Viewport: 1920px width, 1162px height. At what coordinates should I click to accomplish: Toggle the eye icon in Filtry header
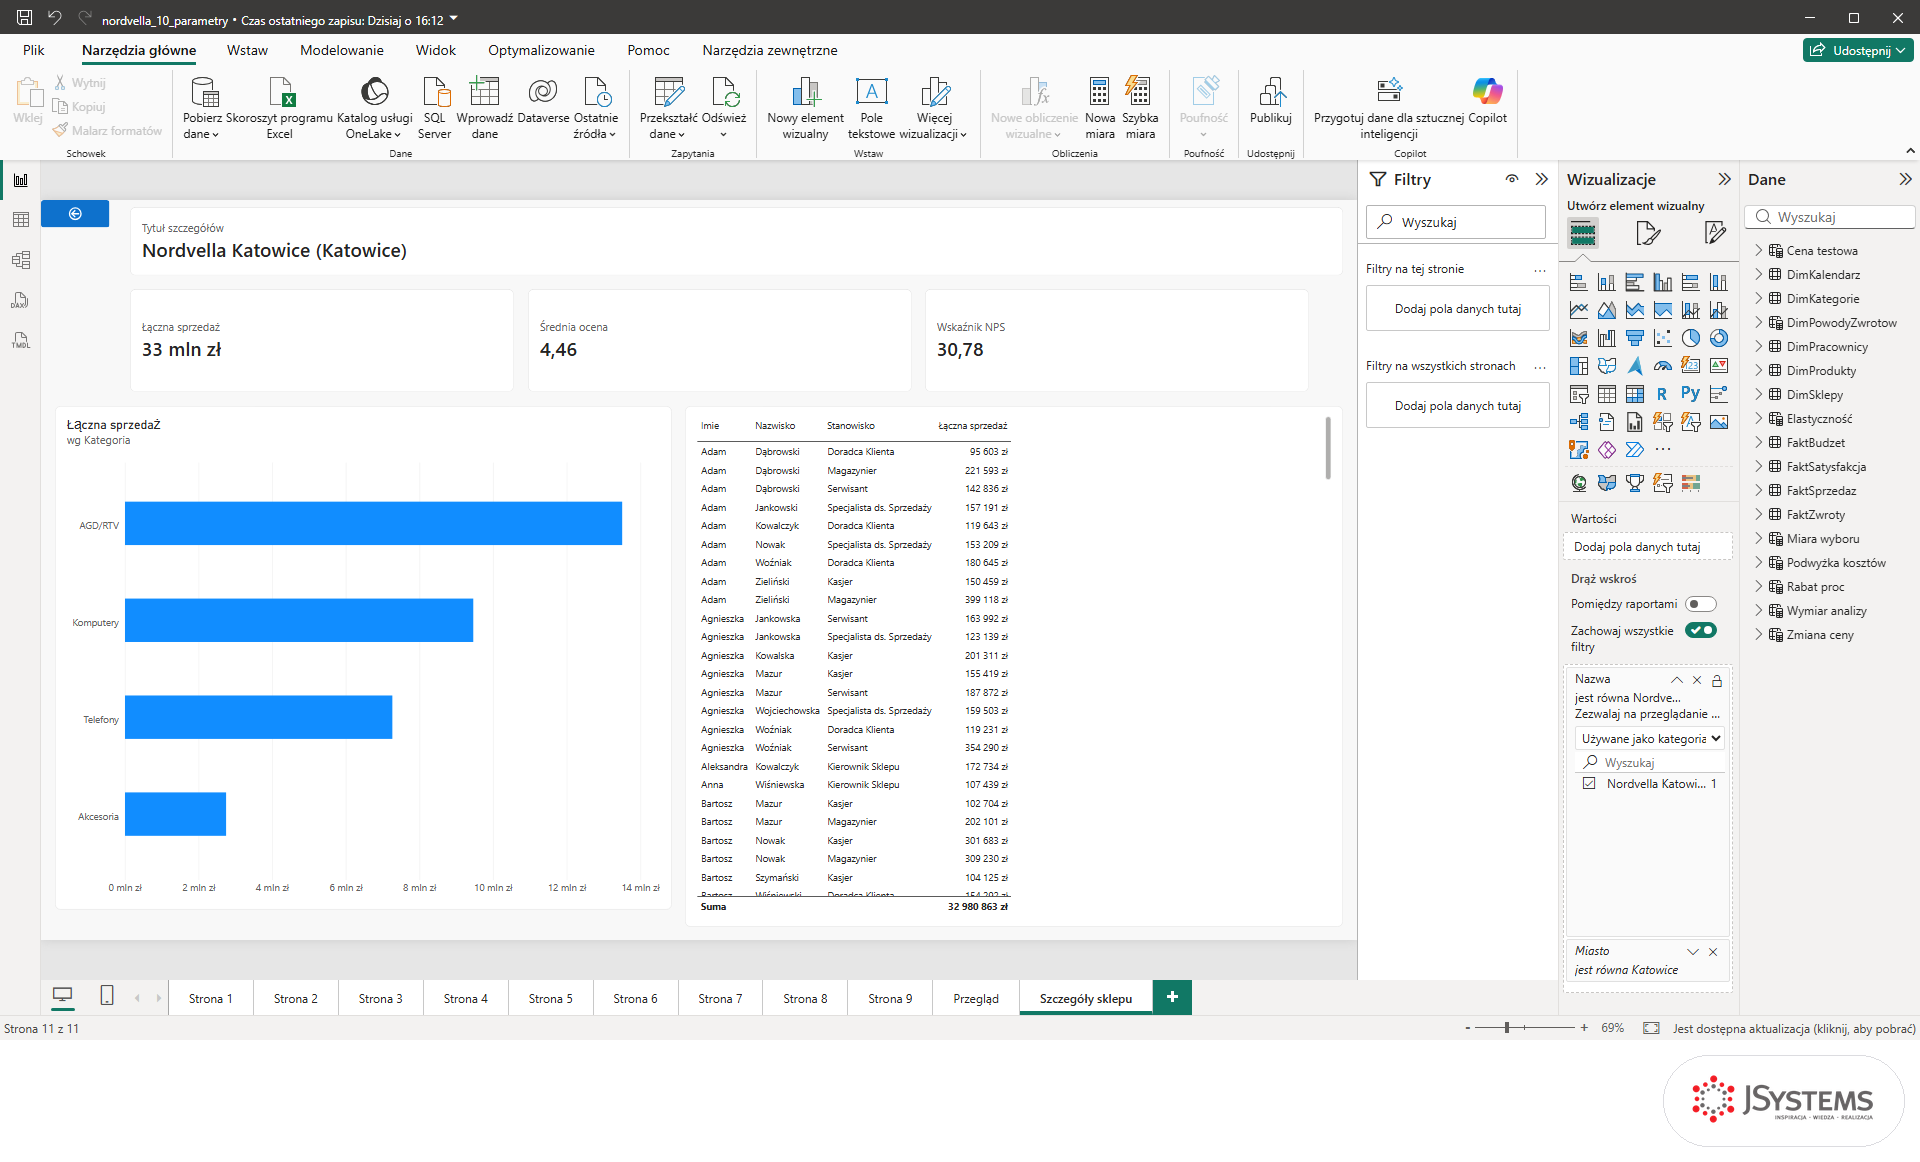click(1512, 179)
